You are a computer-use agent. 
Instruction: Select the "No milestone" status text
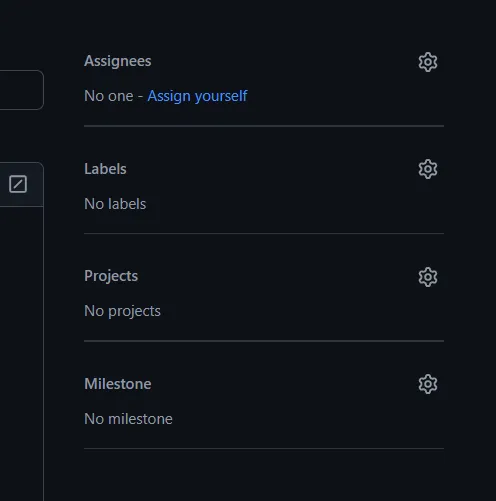coord(128,419)
